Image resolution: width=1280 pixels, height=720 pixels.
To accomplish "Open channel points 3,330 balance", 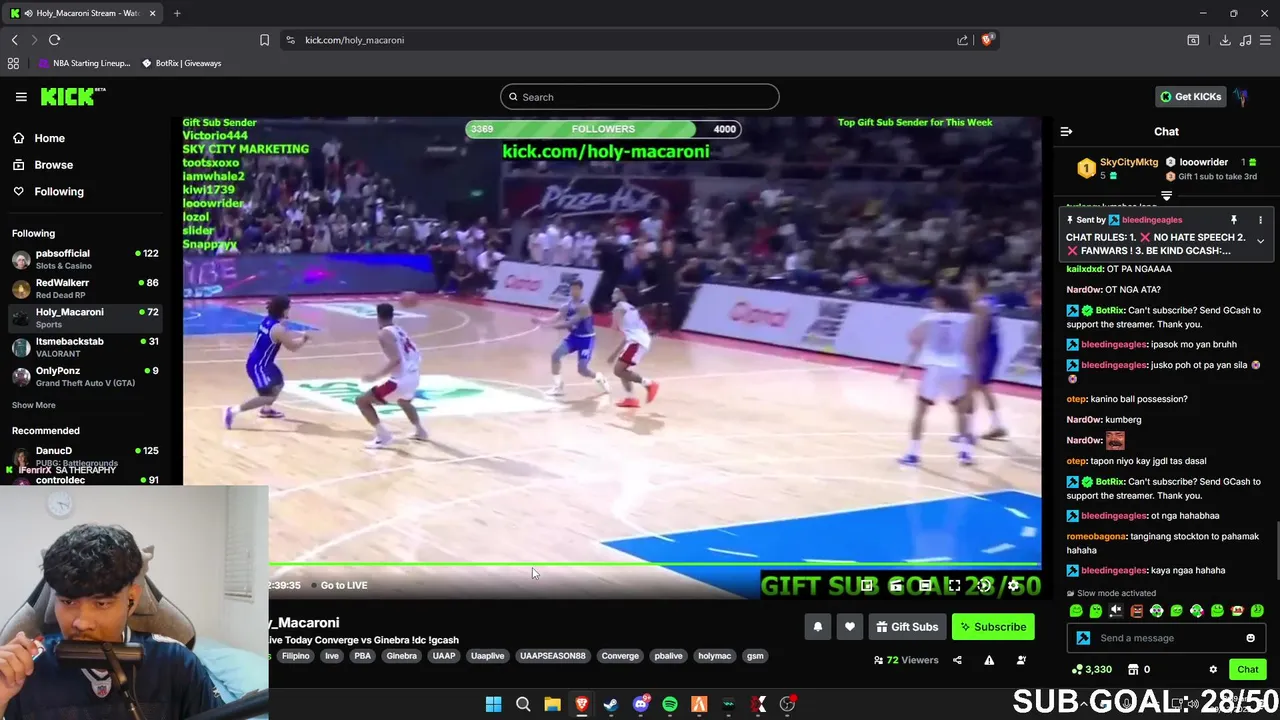I will 1092,669.
